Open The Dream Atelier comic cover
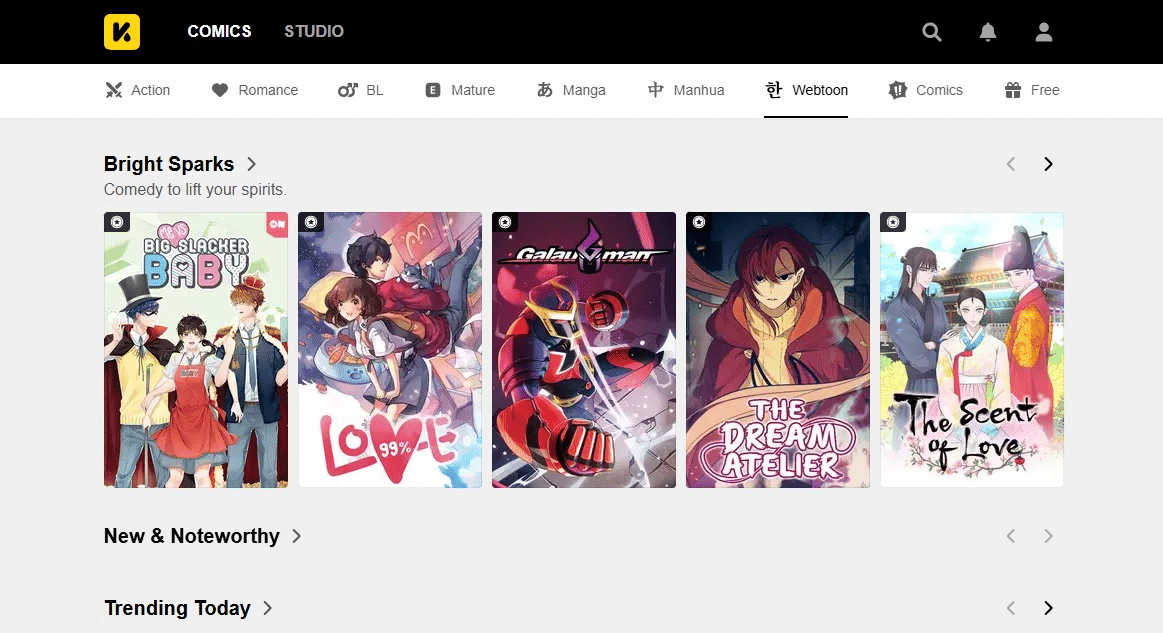This screenshot has width=1163, height=633. (777, 350)
